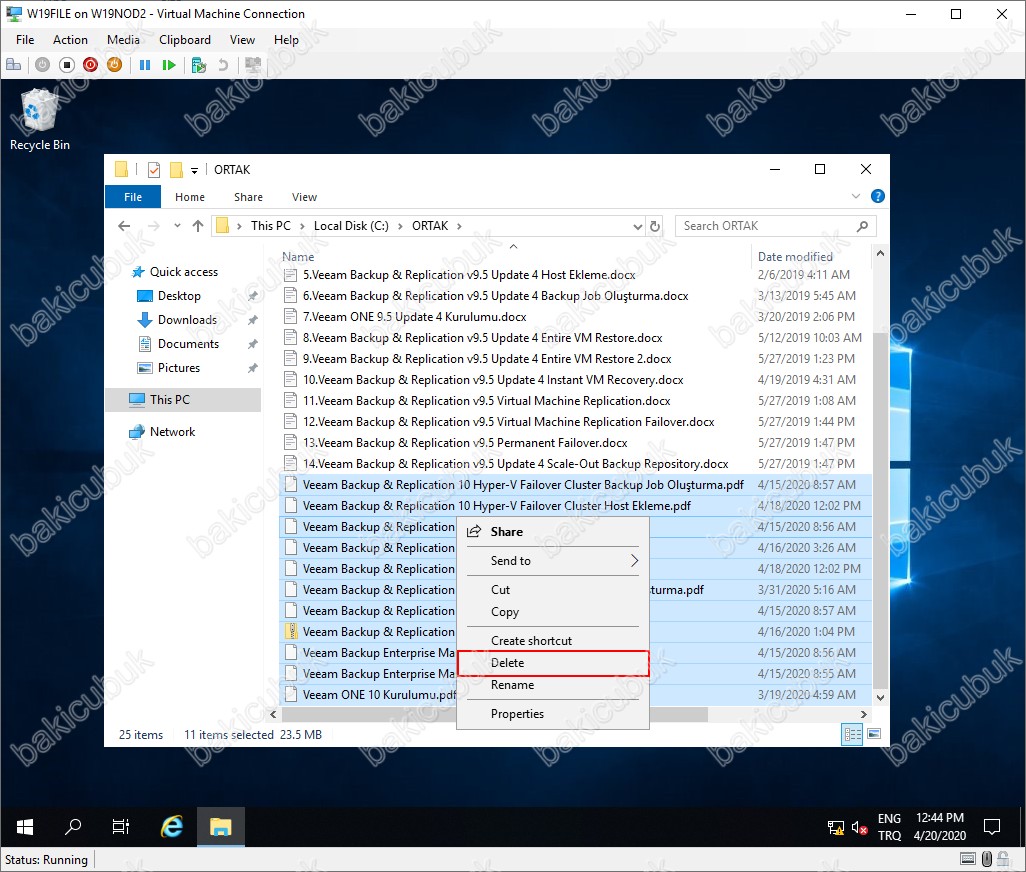1026x872 pixels.
Task: Click the orange Save VM state icon
Action: point(114,65)
